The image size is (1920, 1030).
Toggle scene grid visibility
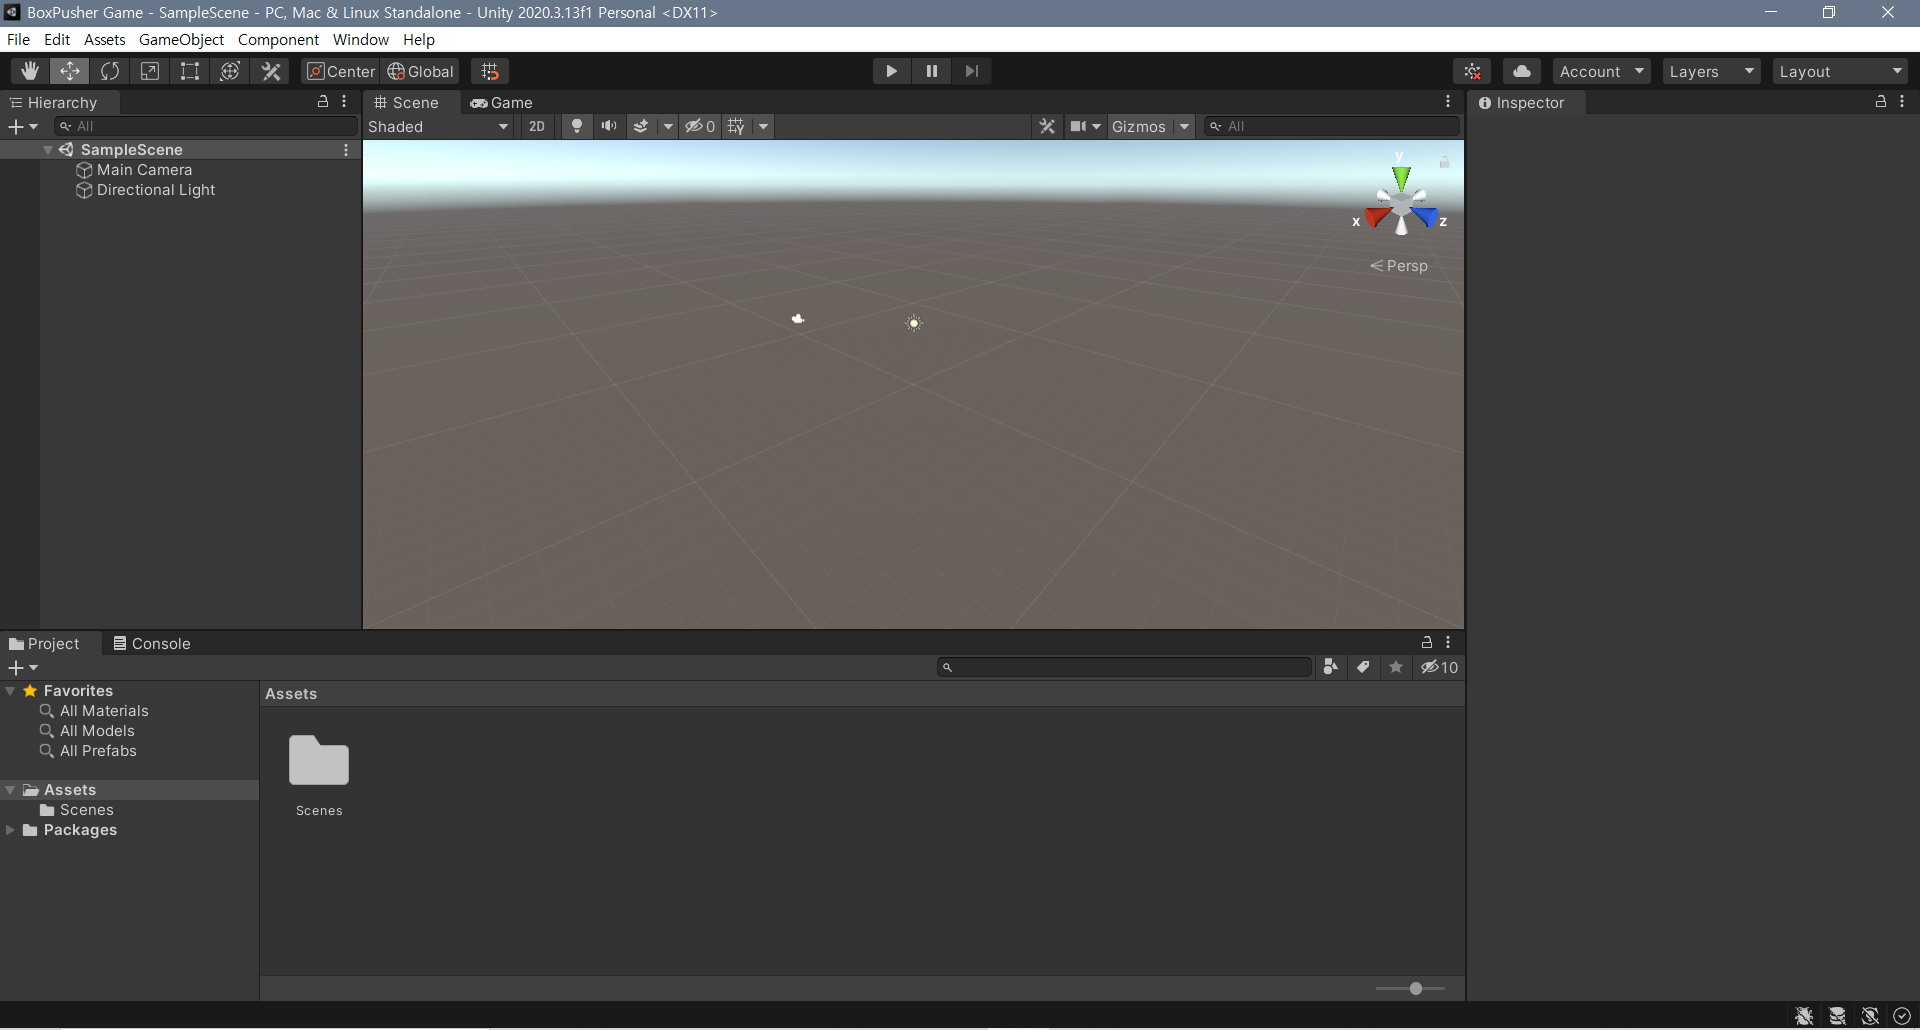[x=737, y=126]
